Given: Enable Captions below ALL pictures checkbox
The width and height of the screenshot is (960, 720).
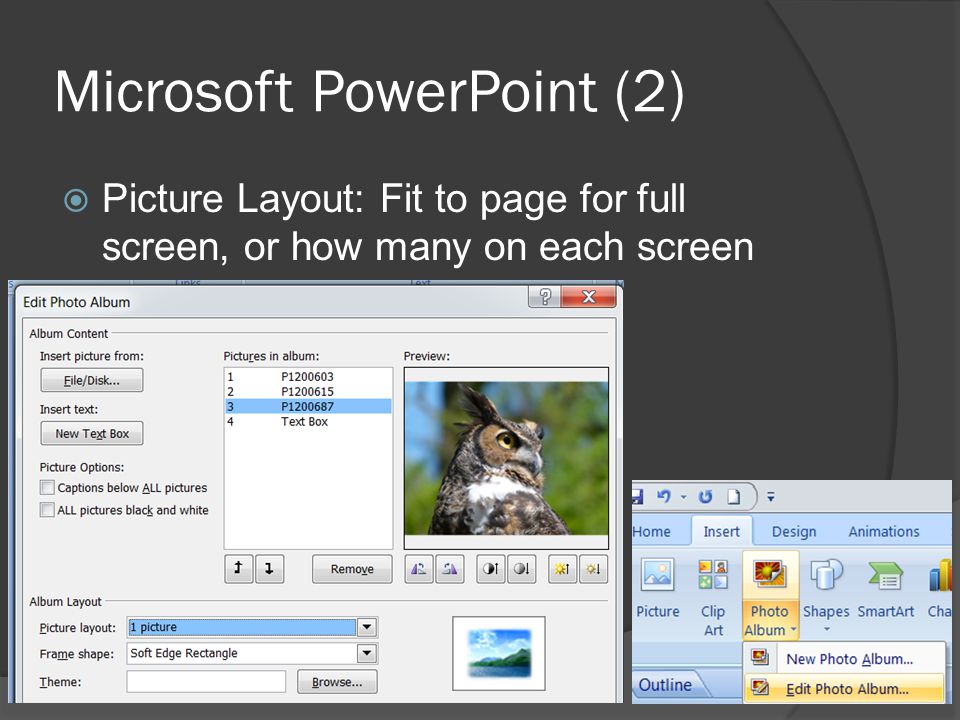Looking at the screenshot, I should [x=47, y=487].
